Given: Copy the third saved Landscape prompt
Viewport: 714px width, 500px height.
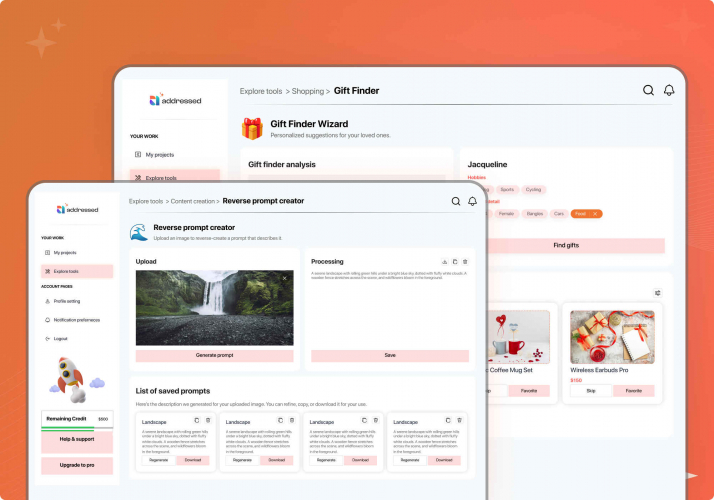Looking at the screenshot, I should tap(364, 420).
